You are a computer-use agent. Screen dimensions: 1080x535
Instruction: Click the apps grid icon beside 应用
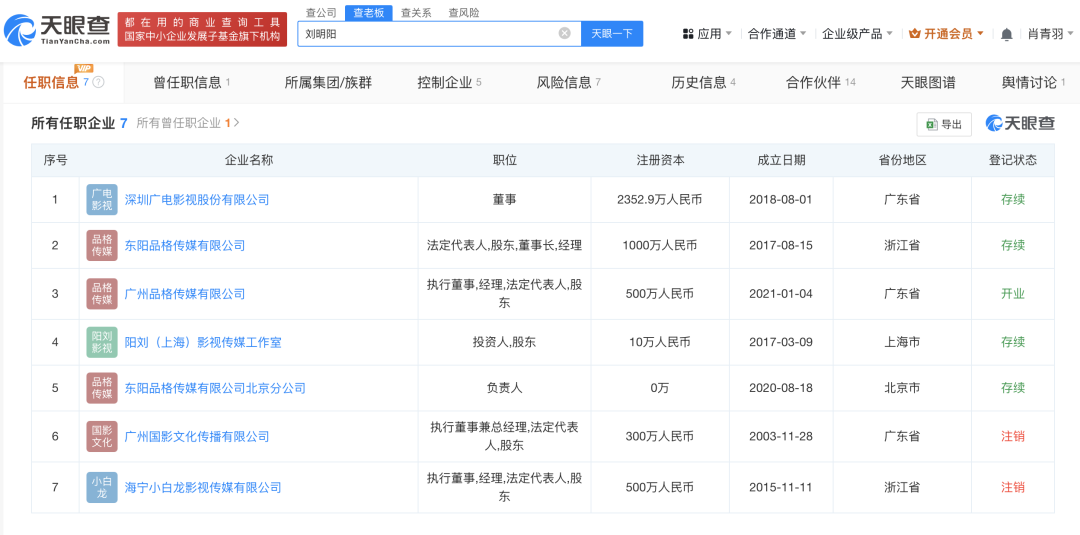click(687, 34)
